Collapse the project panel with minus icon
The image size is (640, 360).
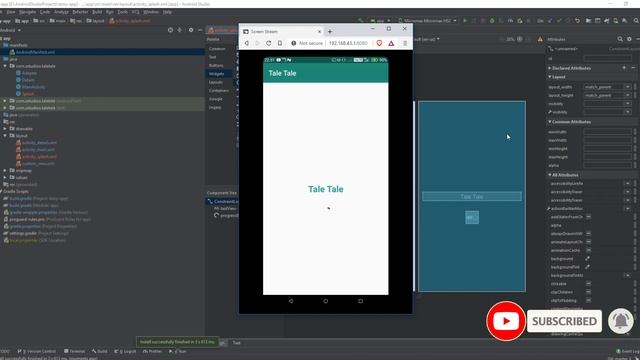200,30
